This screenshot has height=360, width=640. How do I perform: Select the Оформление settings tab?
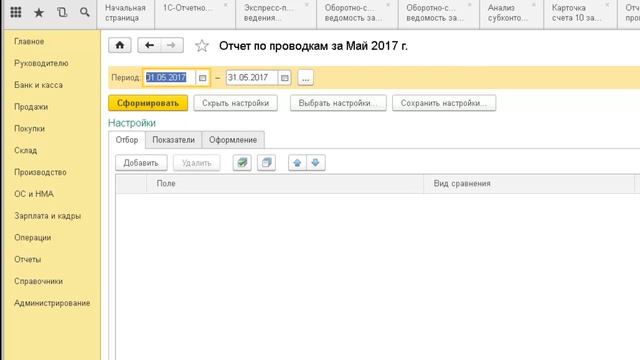point(233,140)
